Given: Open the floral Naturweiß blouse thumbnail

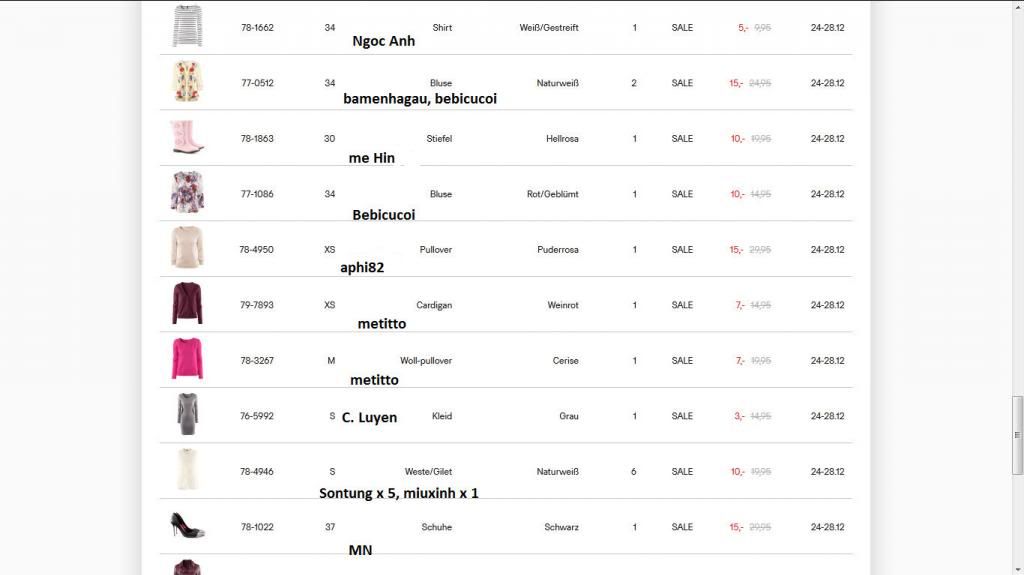Looking at the screenshot, I should click(187, 82).
